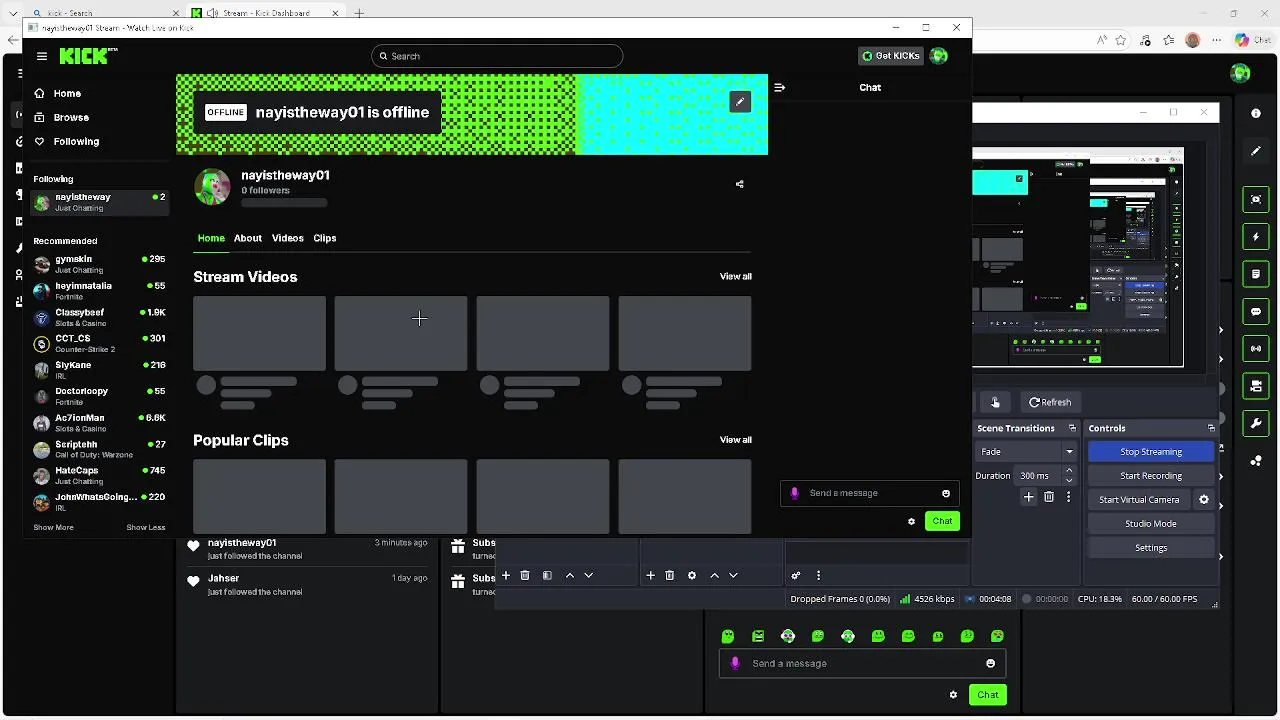
Task: Click View all for Popular Clips
Action: click(x=736, y=440)
